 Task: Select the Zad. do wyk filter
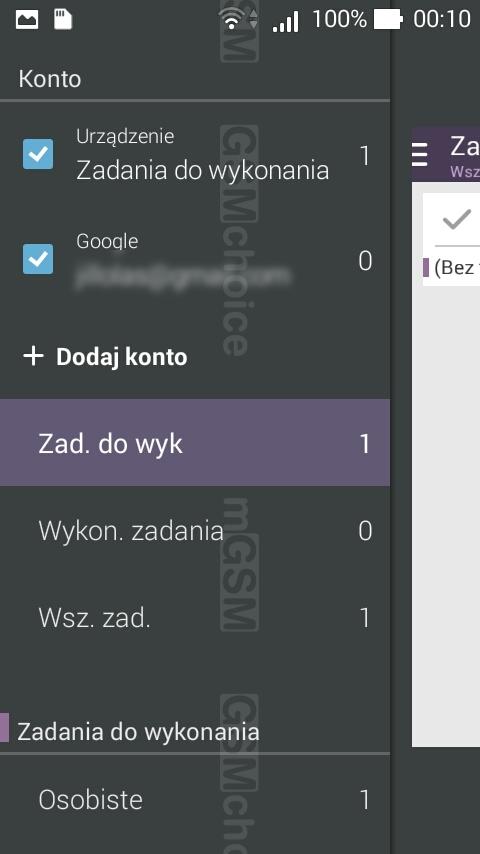coord(195,442)
